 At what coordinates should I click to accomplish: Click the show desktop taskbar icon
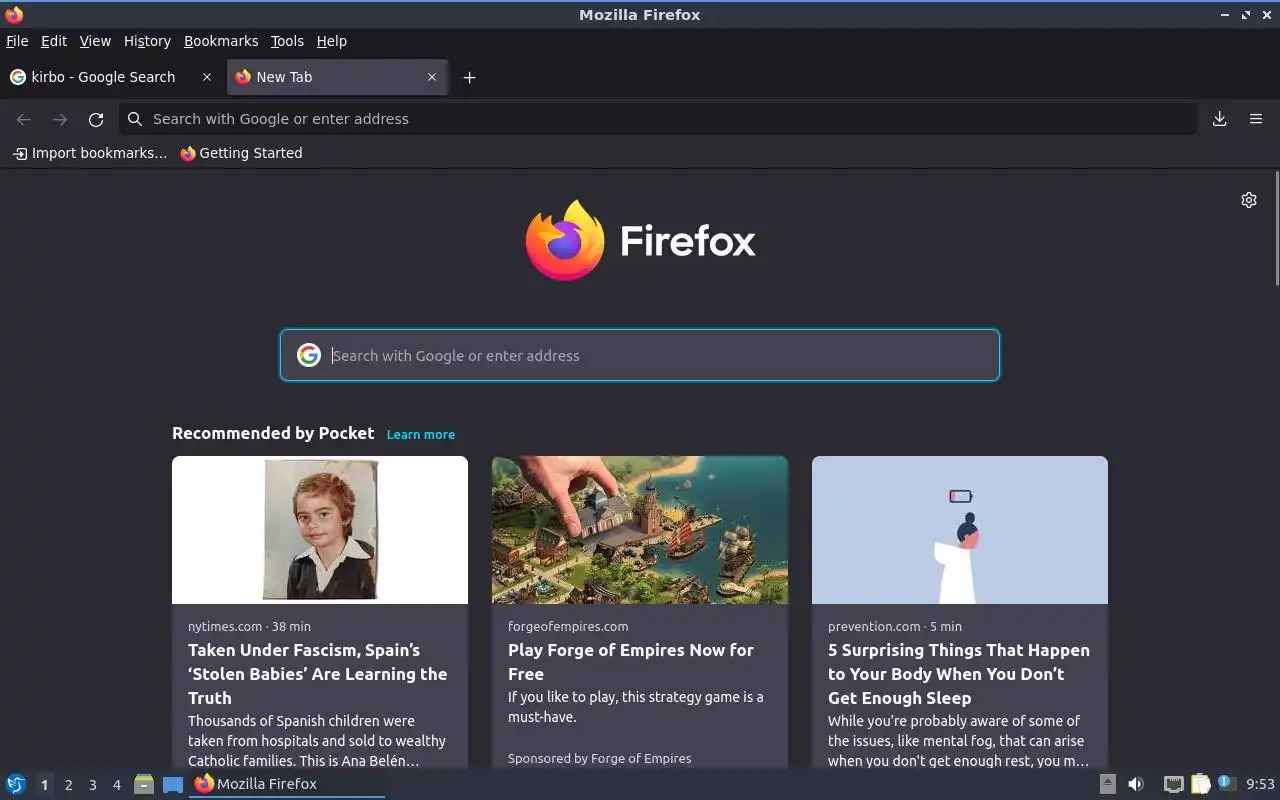173,784
